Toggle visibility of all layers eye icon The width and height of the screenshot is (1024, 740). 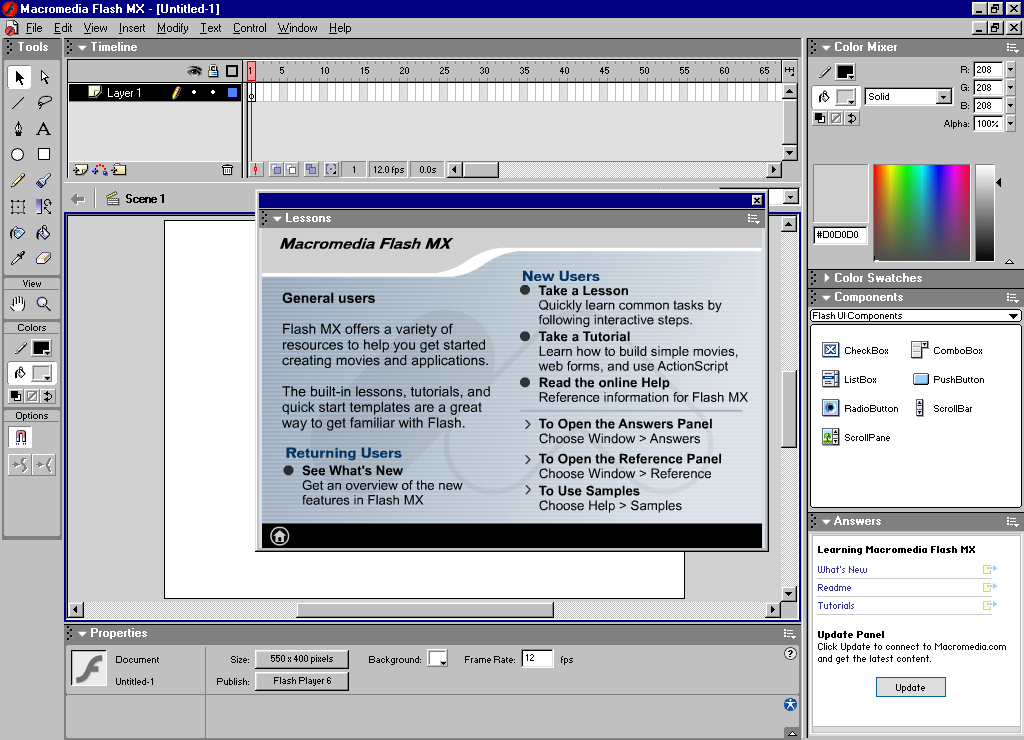(x=195, y=71)
